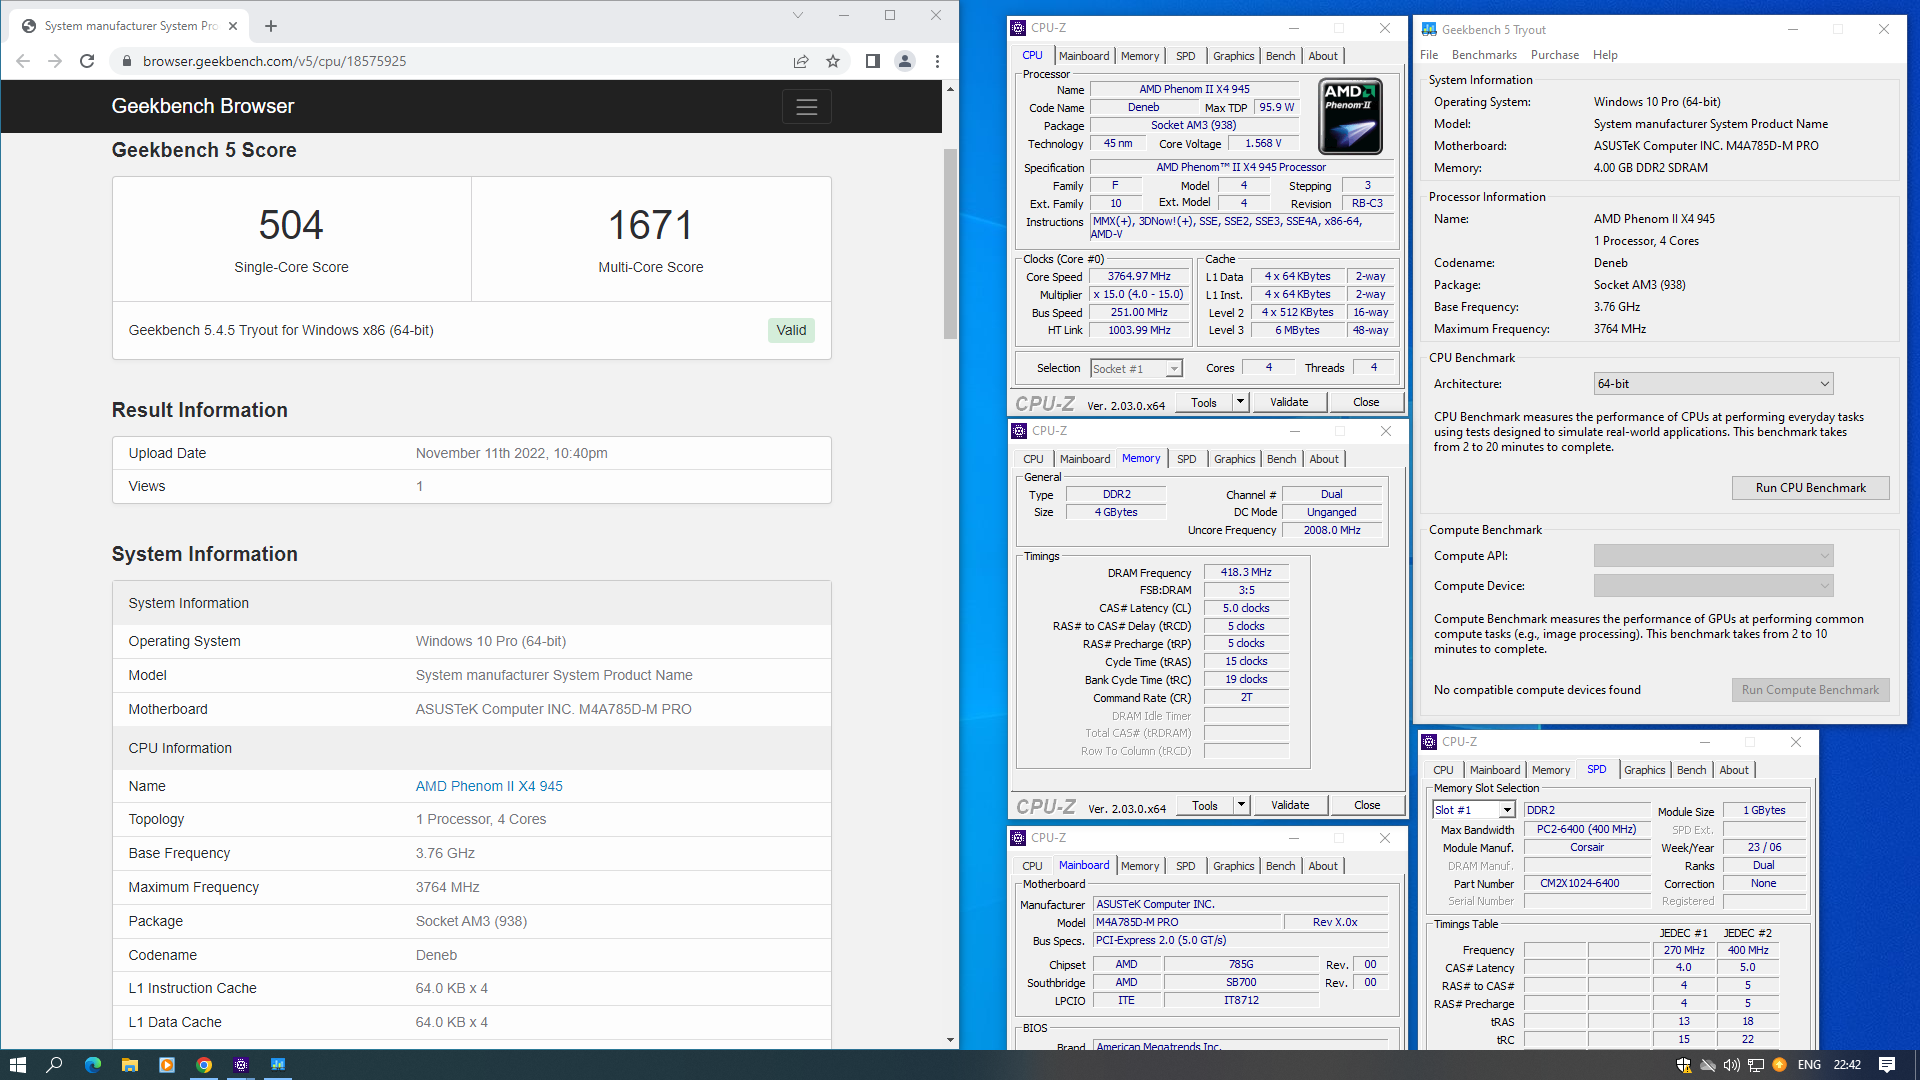Click the Close button in Memory CPU-Z window
Viewport: 1920px width, 1080px height.
1367,805
